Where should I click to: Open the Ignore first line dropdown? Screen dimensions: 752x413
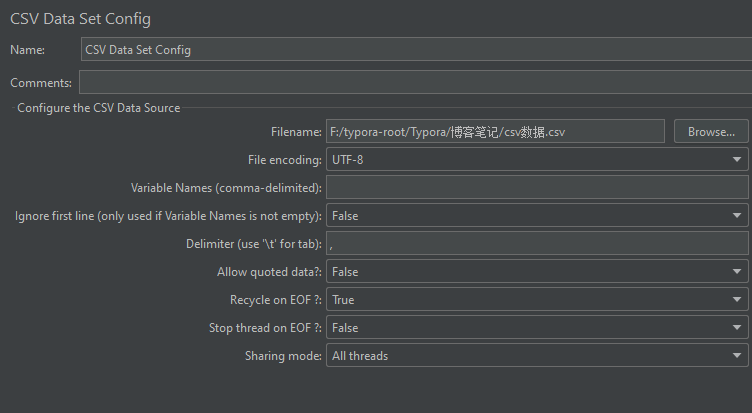click(527, 216)
